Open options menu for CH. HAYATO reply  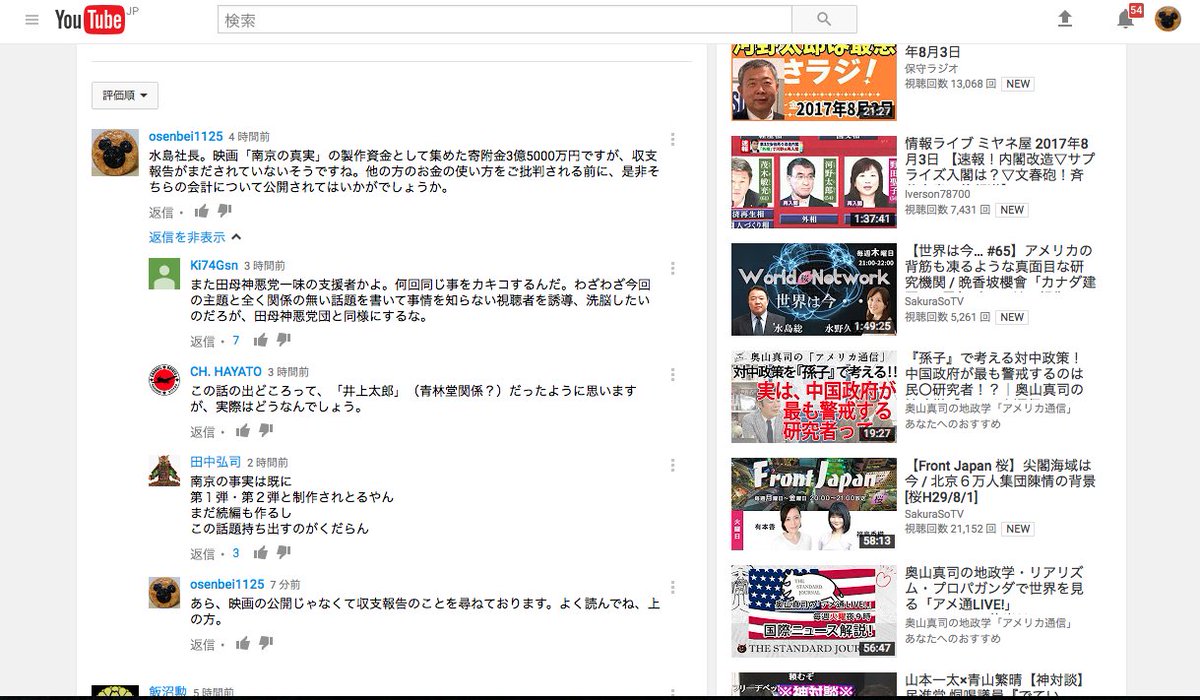coord(673,374)
